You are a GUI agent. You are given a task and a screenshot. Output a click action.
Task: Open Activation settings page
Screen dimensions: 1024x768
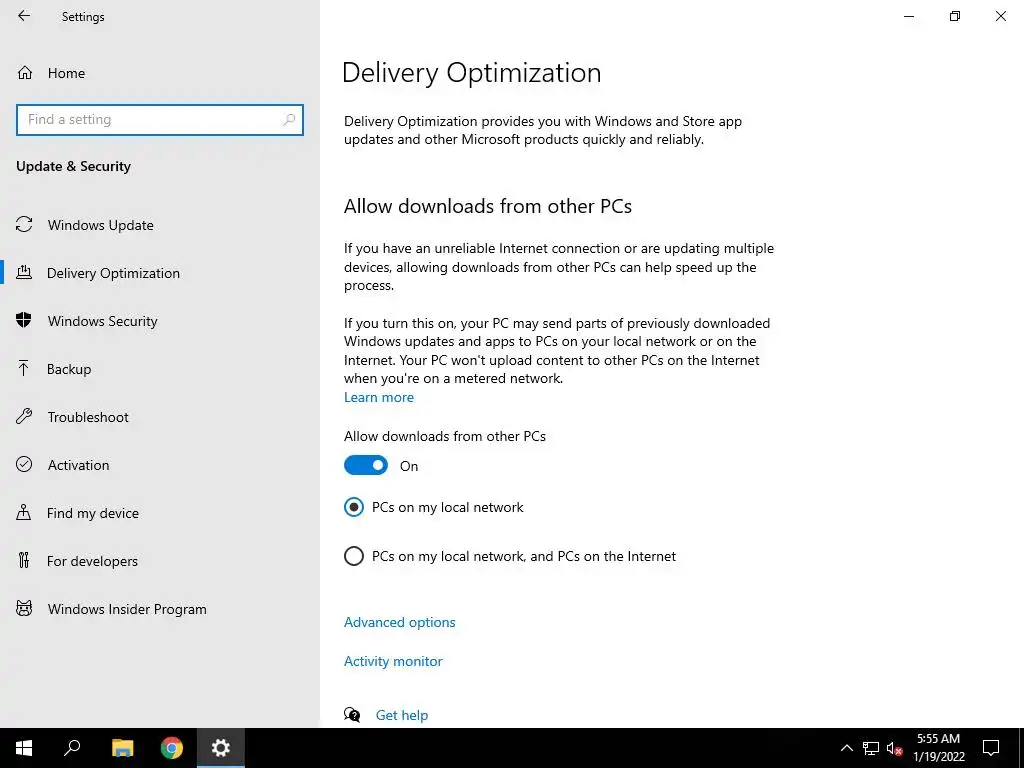point(78,465)
